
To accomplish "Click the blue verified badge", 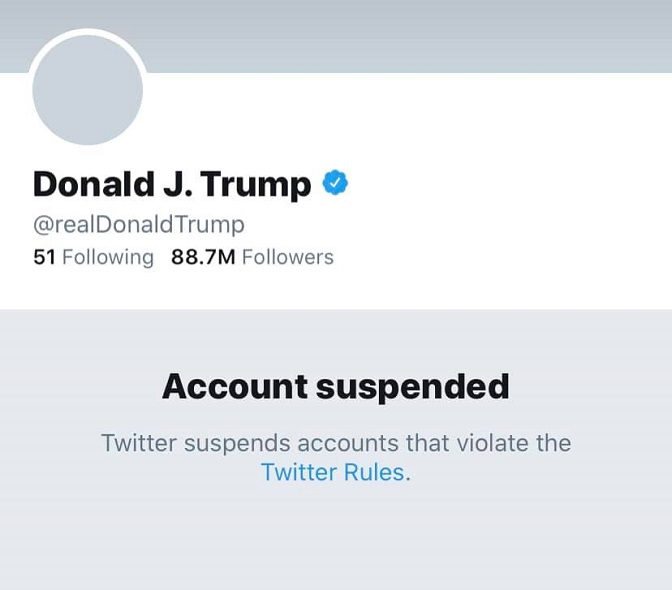I will point(335,184).
